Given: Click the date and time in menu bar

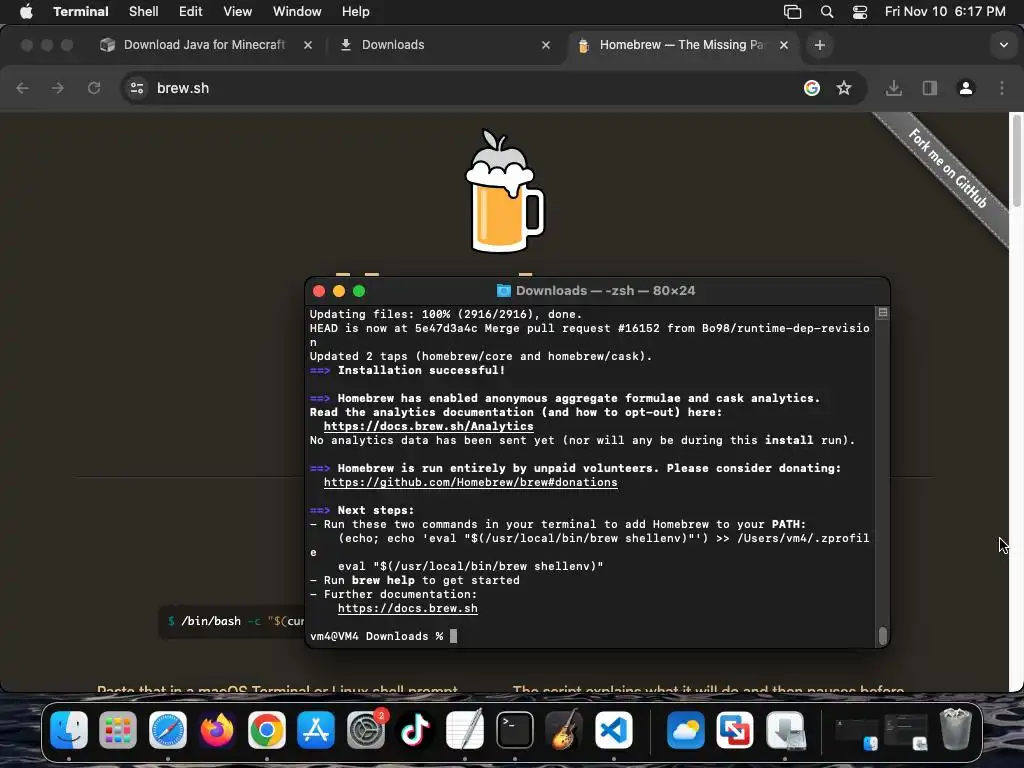Looking at the screenshot, I should coord(945,12).
